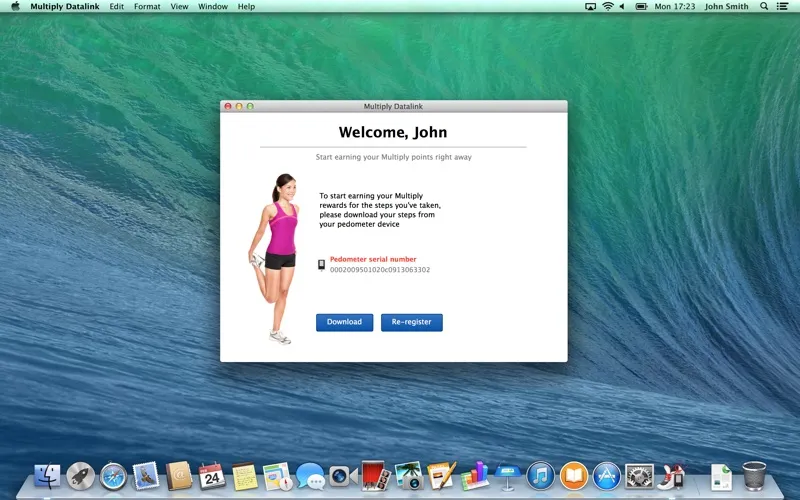Open Finder from the Dock

(47, 476)
